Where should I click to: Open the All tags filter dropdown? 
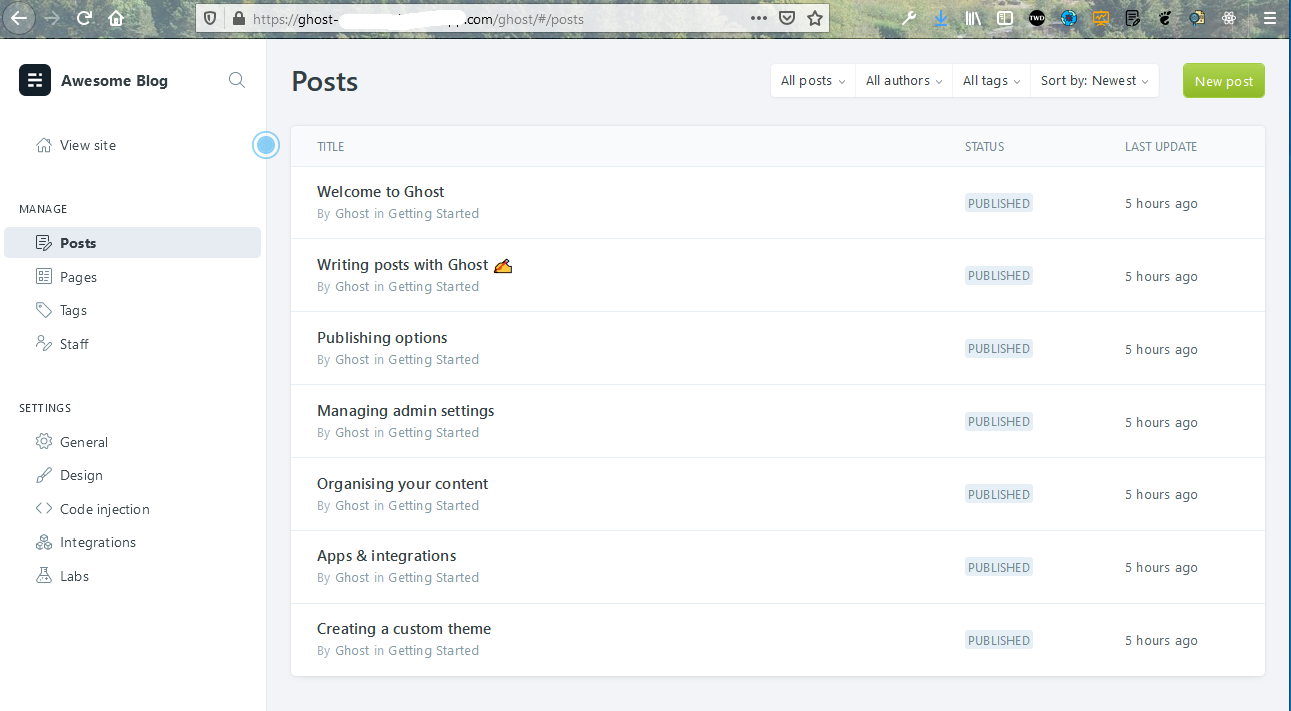point(991,81)
